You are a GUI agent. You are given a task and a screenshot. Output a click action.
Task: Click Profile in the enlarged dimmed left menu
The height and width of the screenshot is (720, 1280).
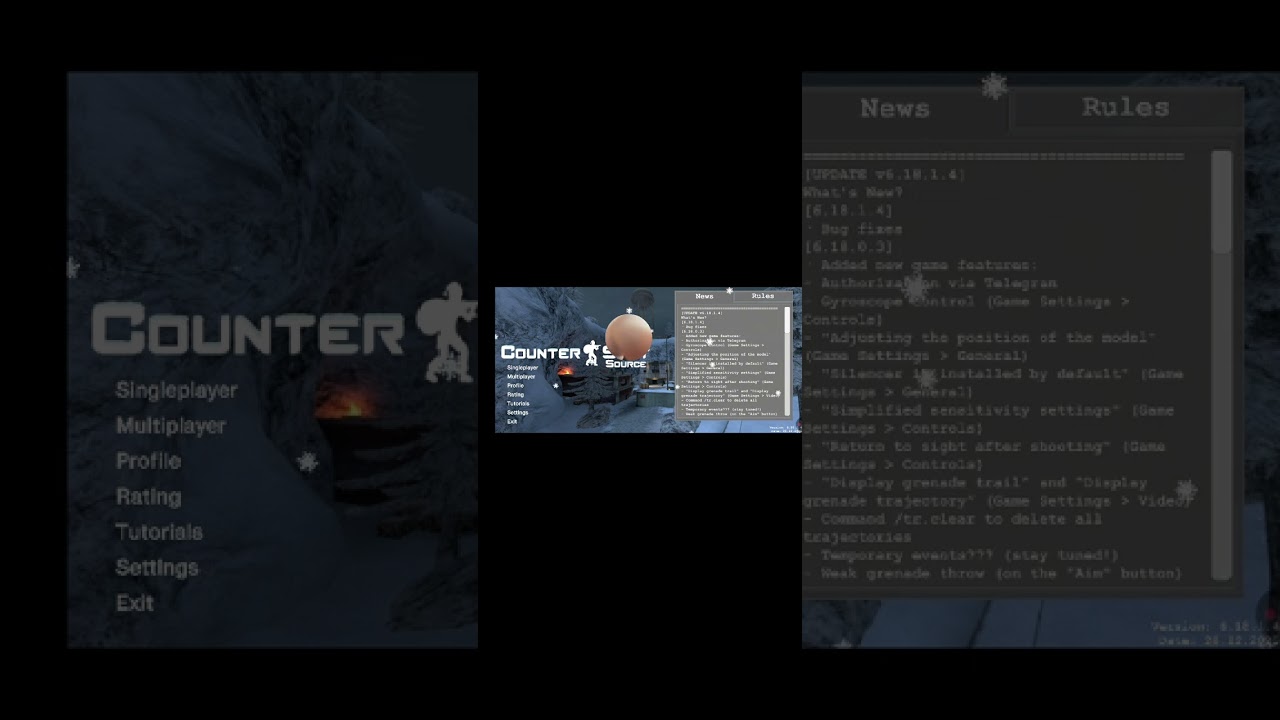[x=148, y=461]
